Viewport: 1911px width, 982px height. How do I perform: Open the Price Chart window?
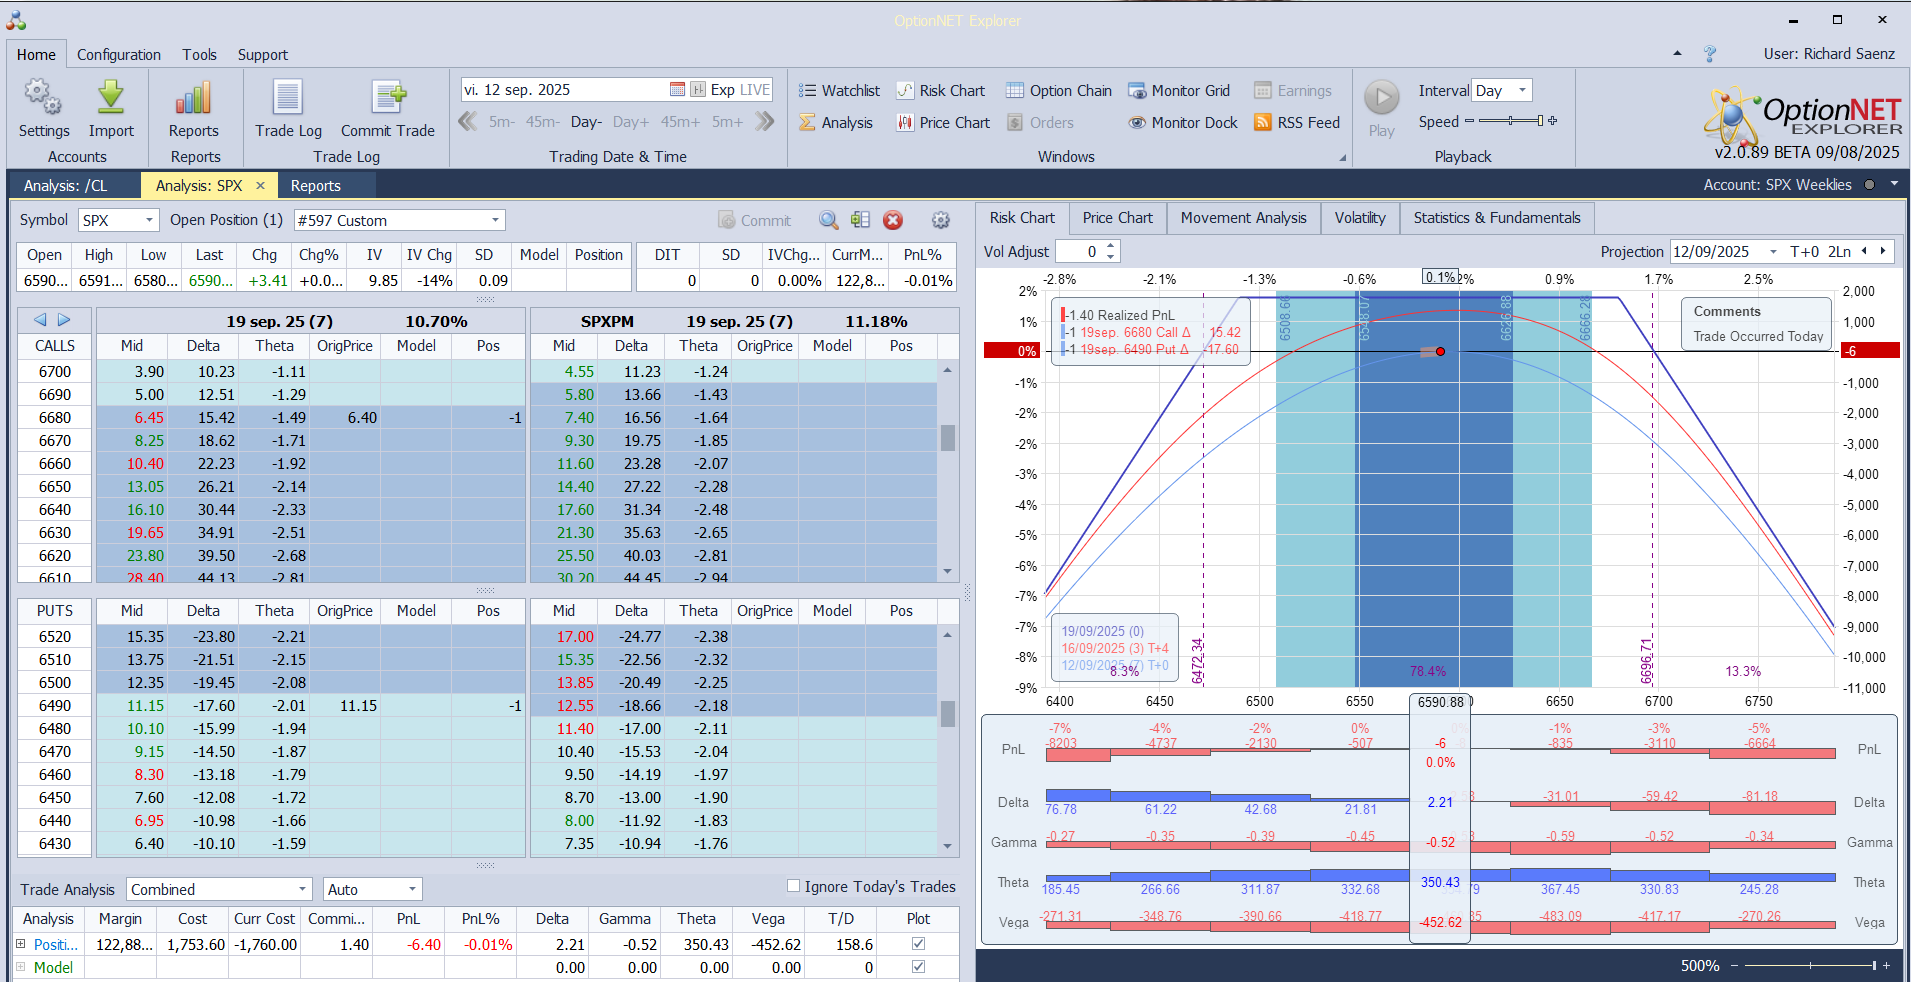point(943,123)
